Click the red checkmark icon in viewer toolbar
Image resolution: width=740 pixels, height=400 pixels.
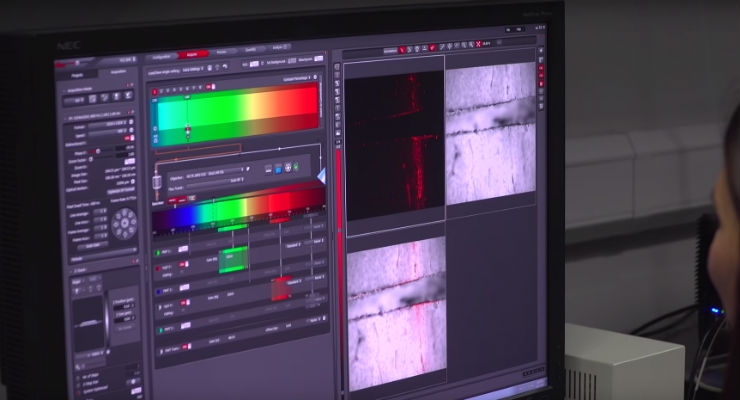coord(433,47)
